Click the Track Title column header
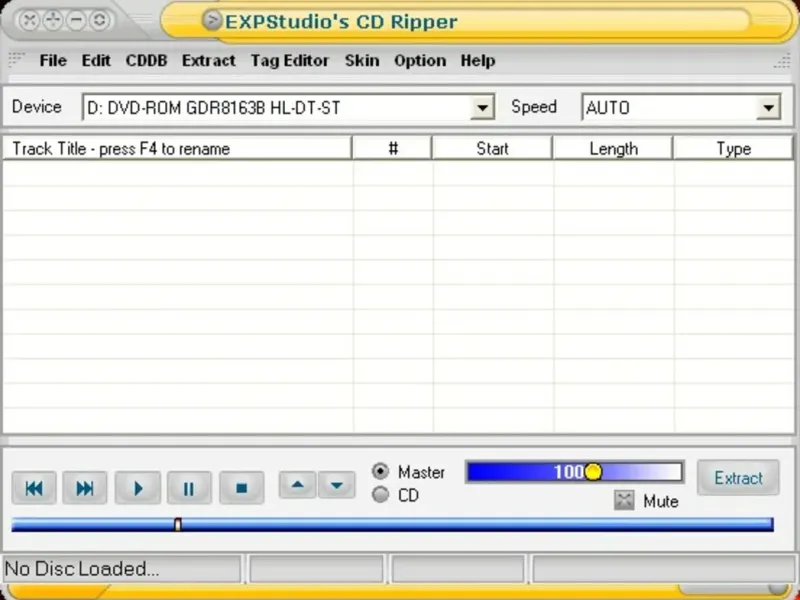This screenshot has width=800, height=600. (177, 148)
